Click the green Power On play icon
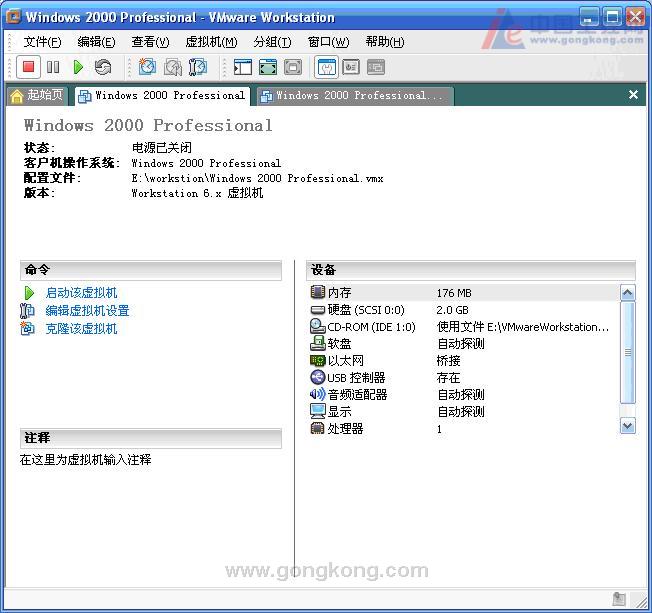Screen dimensions: 652x613 [78, 67]
